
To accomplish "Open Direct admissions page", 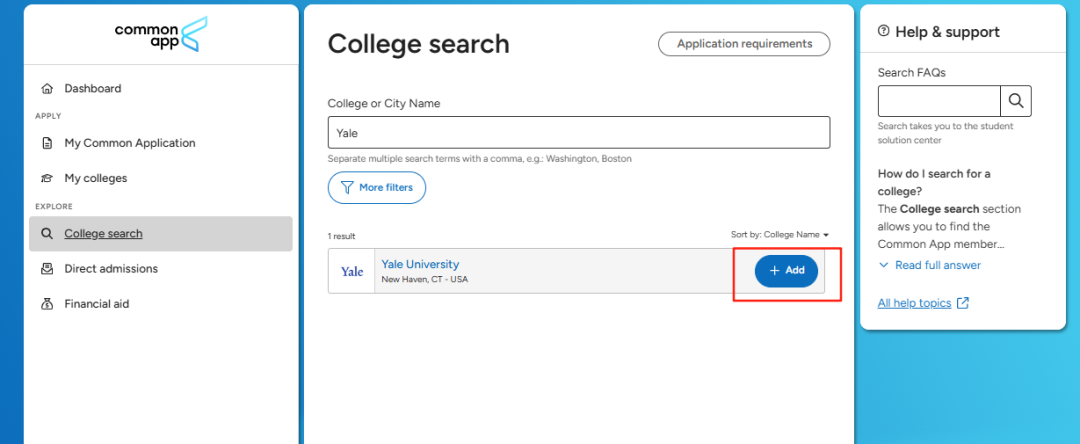I will point(111,269).
